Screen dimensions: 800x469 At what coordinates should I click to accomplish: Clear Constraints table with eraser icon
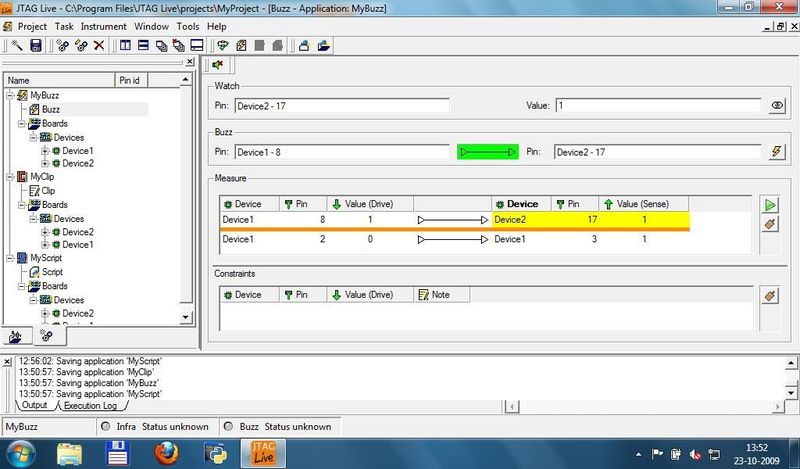click(770, 295)
